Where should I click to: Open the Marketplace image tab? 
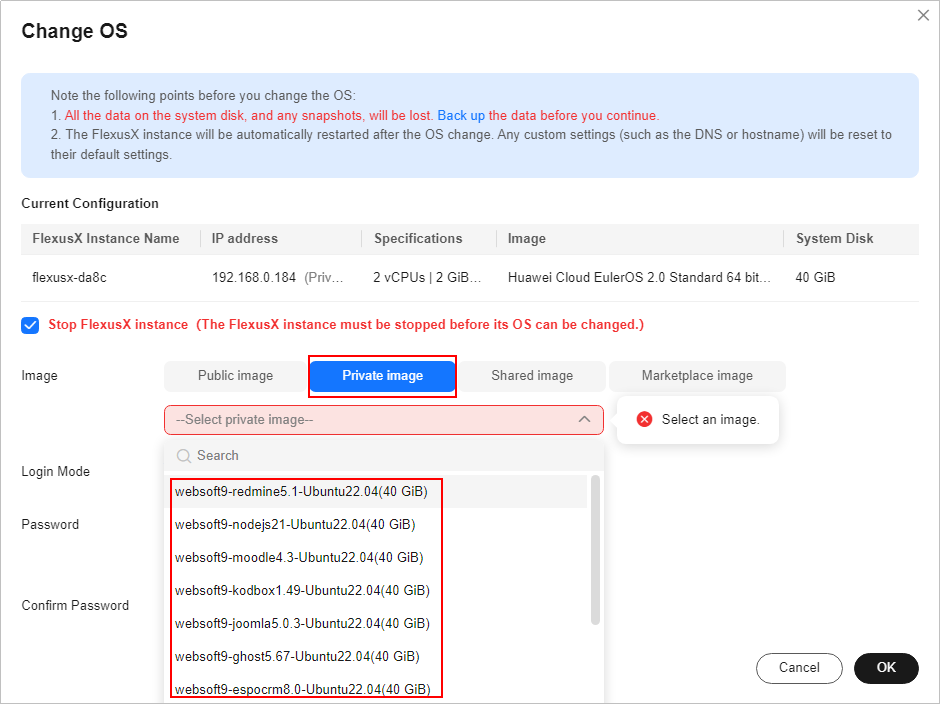coord(697,376)
